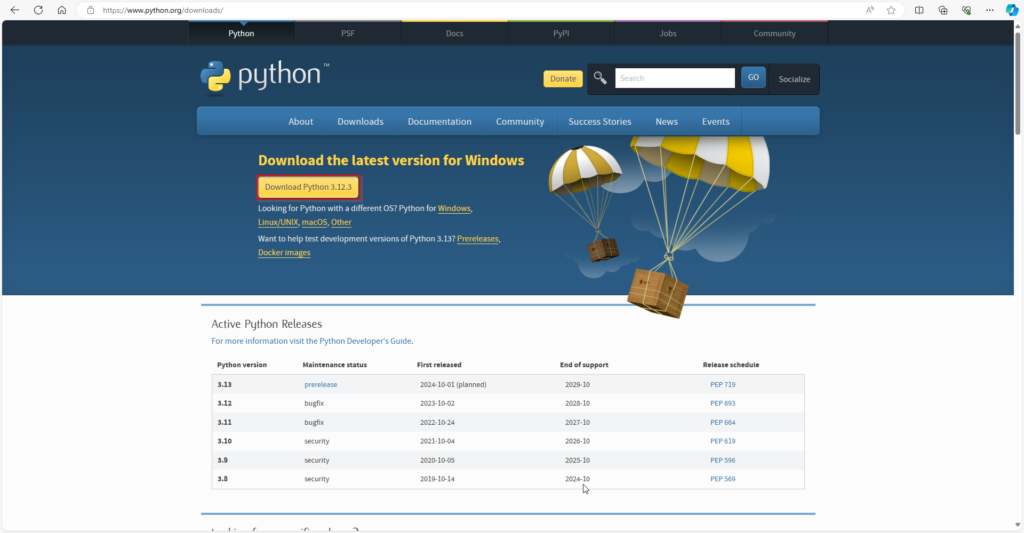1024x533 pixels.
Task: Open PEP 719 release schedule
Action: tap(723, 385)
